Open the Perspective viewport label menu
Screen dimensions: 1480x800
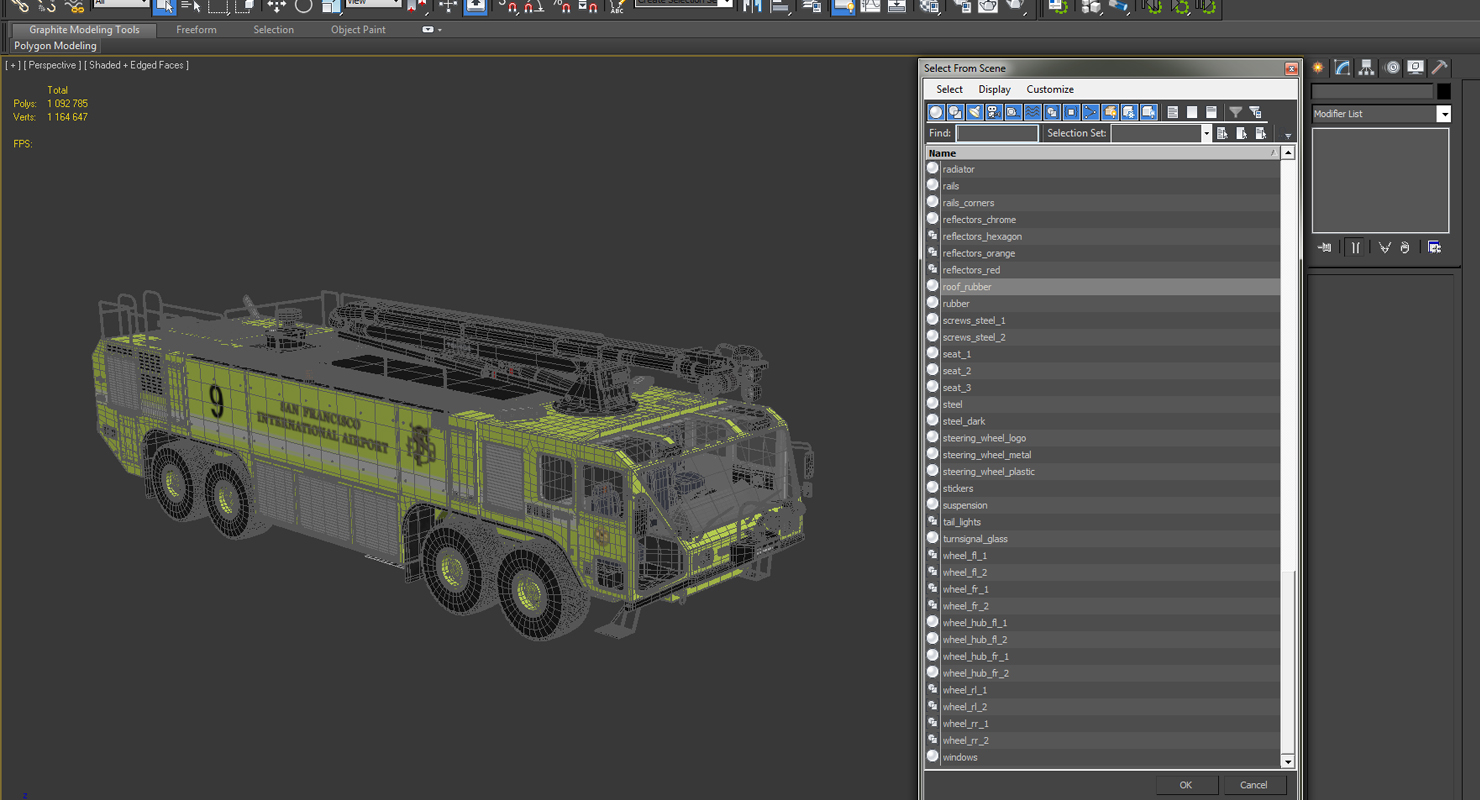[x=52, y=65]
